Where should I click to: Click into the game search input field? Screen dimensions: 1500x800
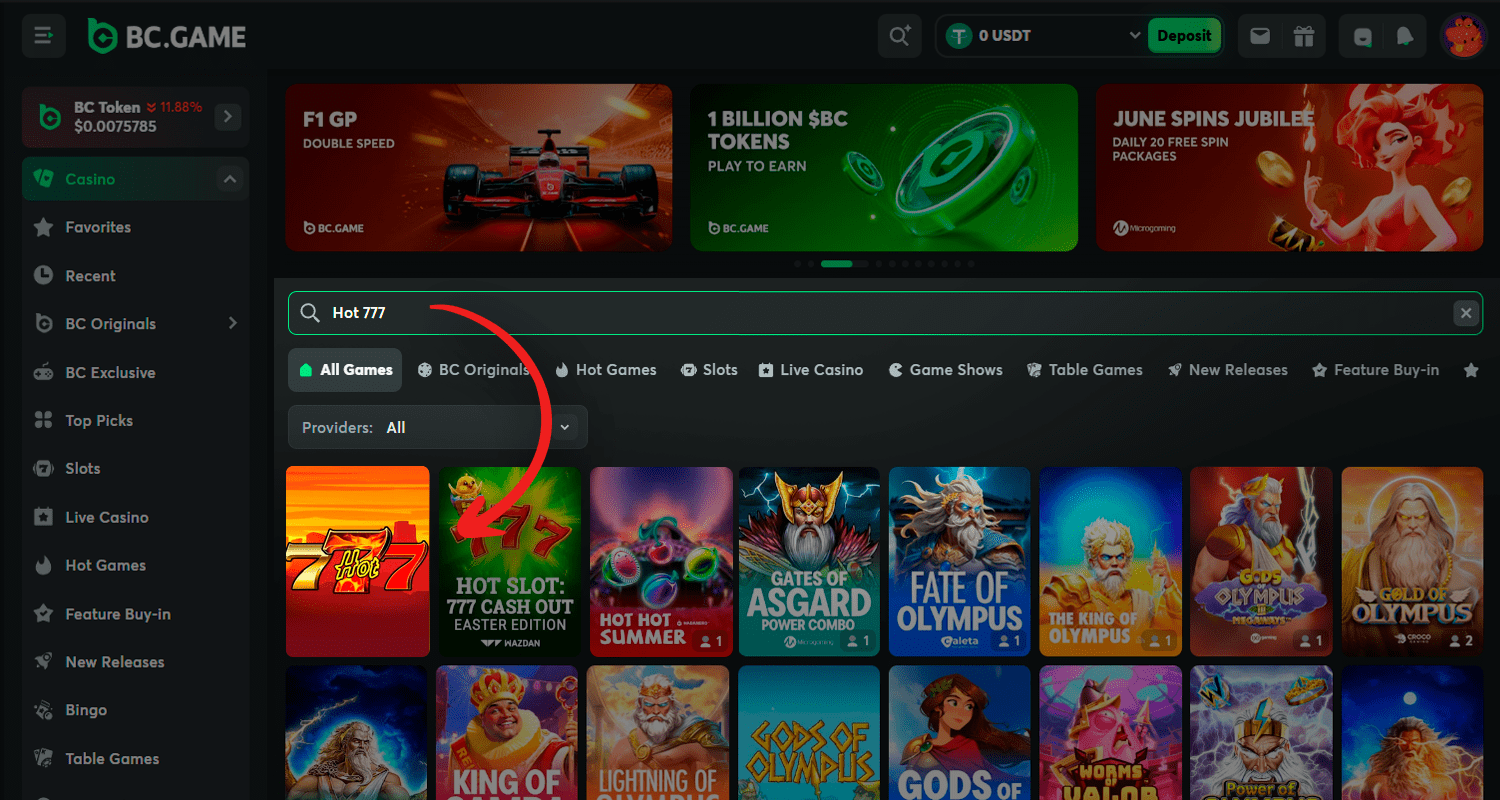click(885, 313)
